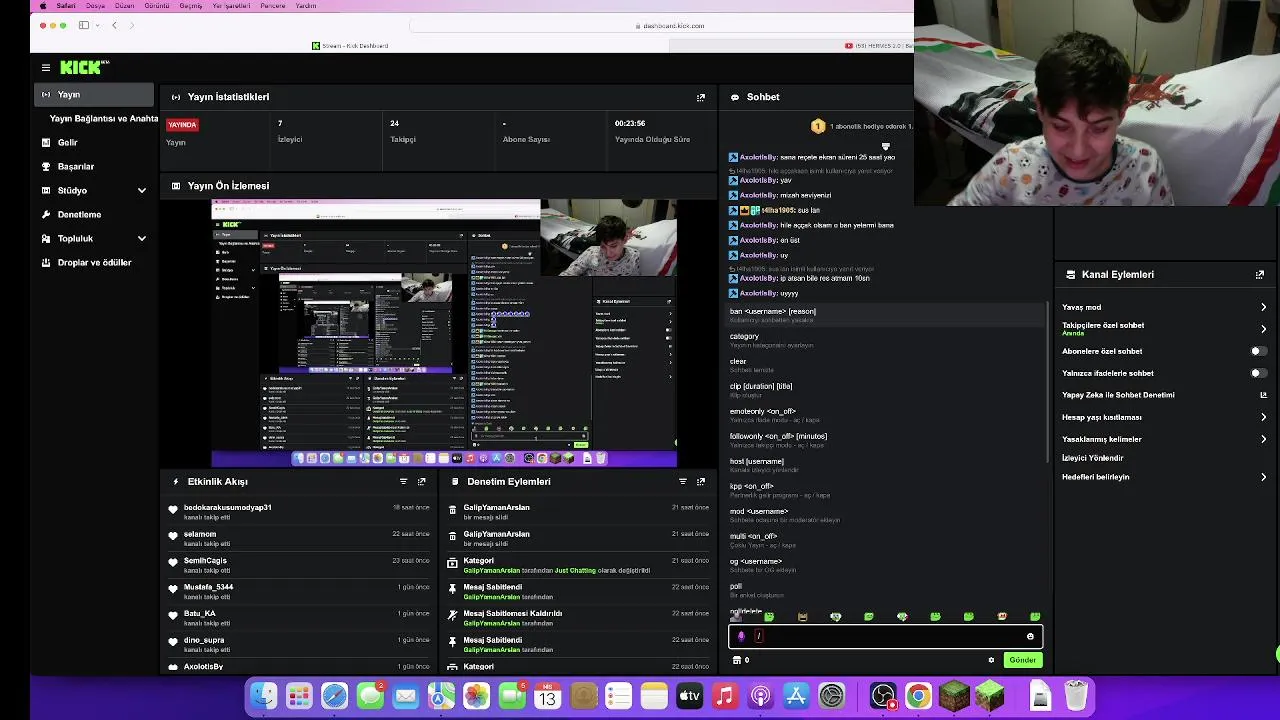The image size is (1280, 720).
Task: Open the Pencere menu
Action: (272, 6)
